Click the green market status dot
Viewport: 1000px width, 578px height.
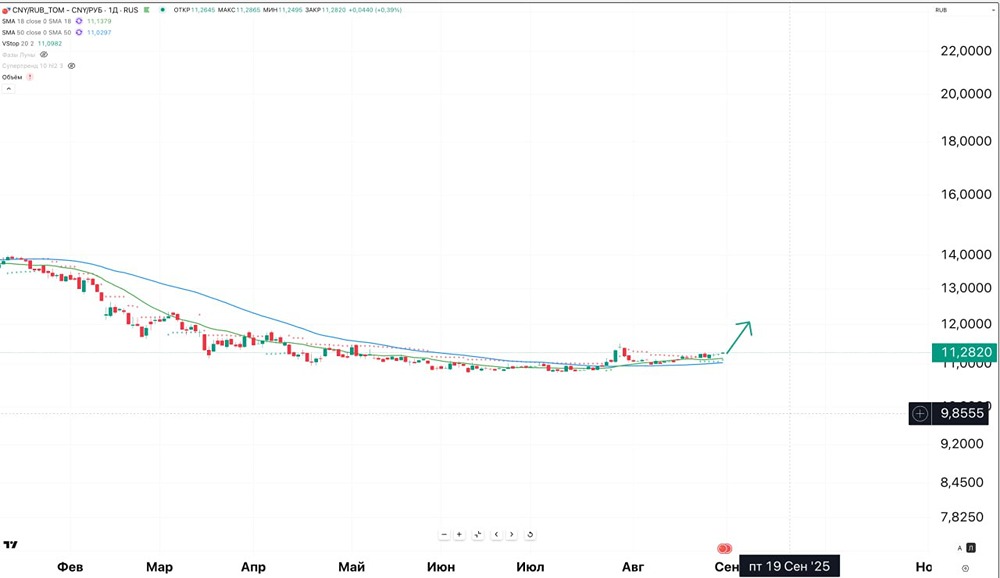(163, 10)
